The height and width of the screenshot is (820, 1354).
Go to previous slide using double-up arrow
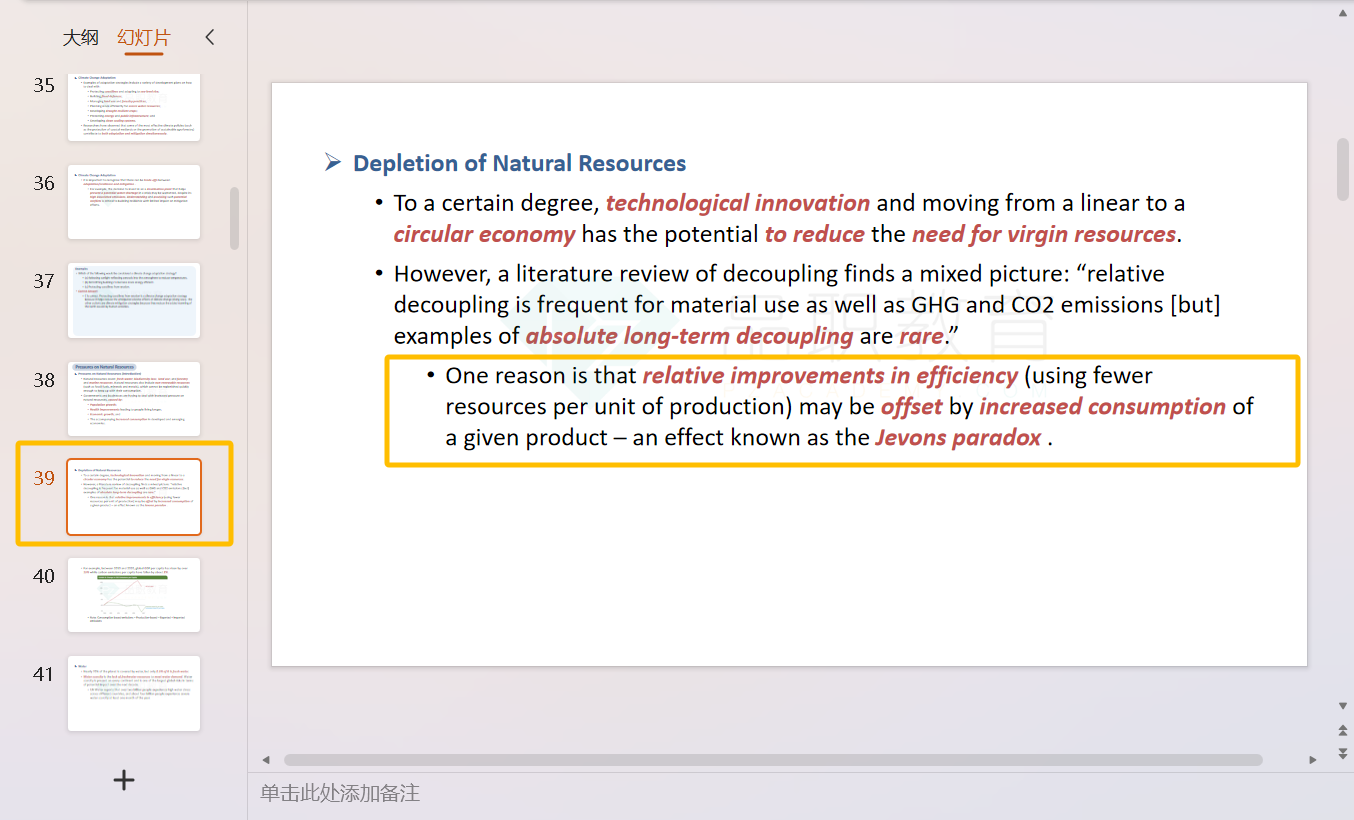(1344, 731)
